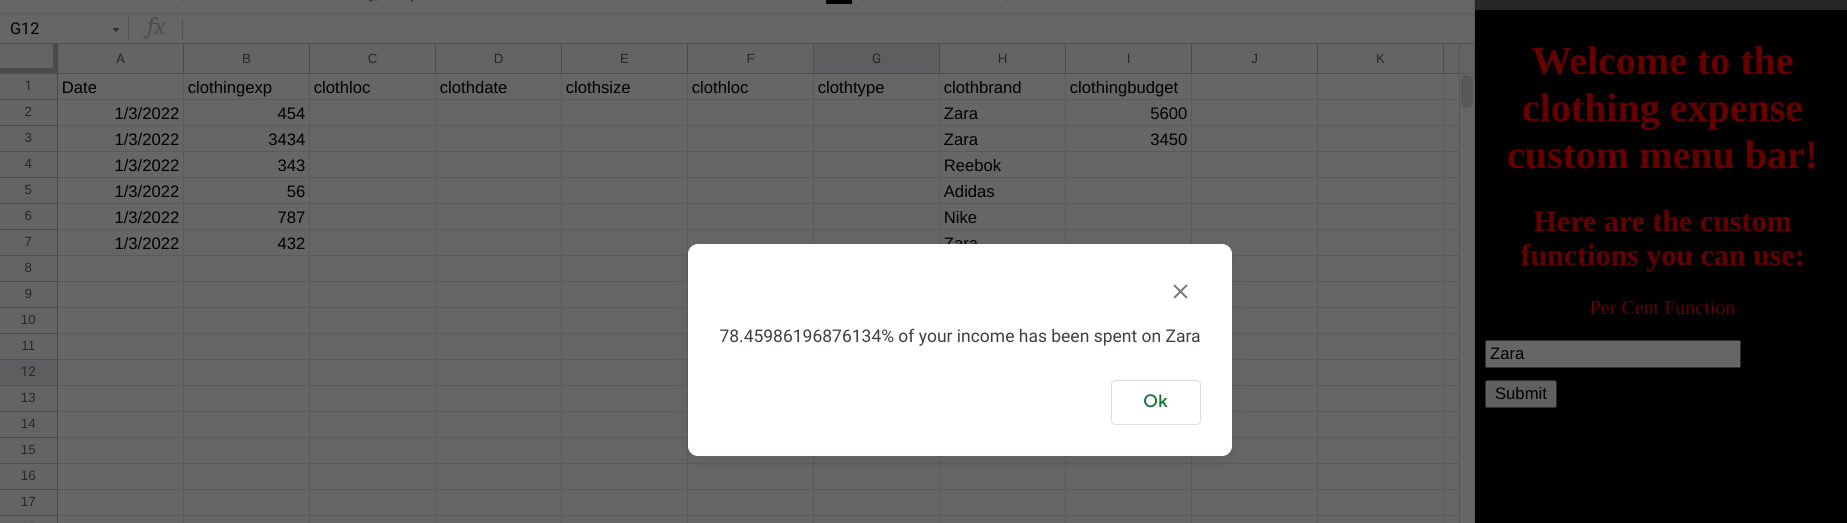Click the Per Cent Function label
This screenshot has width=1847, height=523.
pos(1662,308)
